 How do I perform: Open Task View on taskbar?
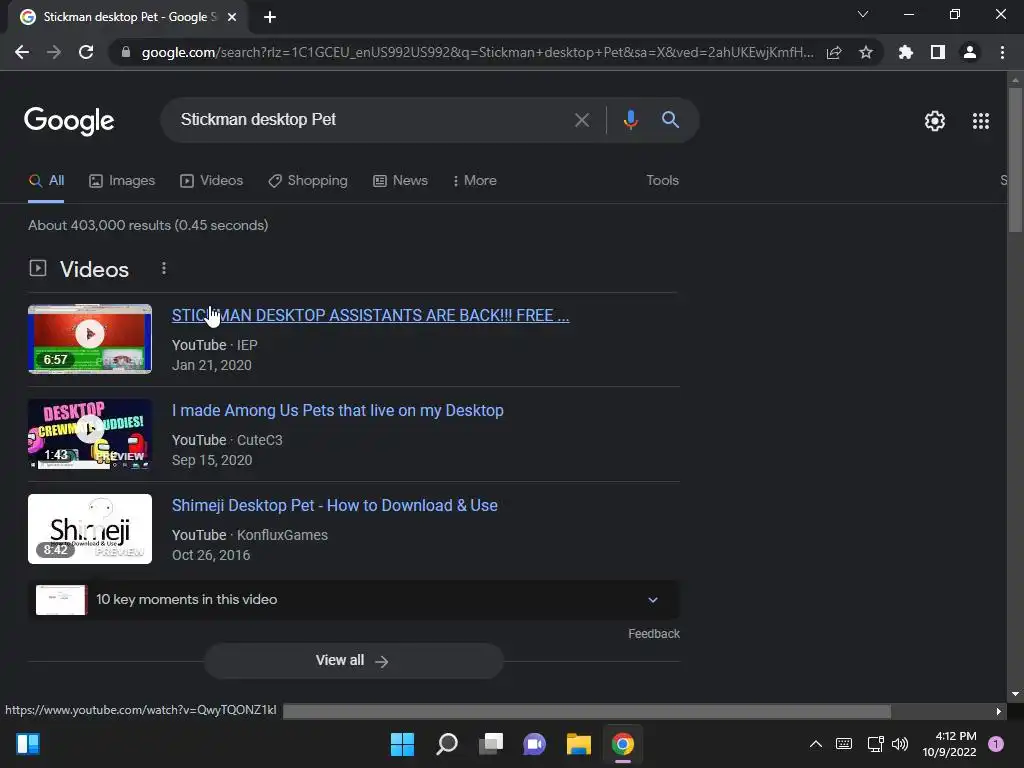490,744
